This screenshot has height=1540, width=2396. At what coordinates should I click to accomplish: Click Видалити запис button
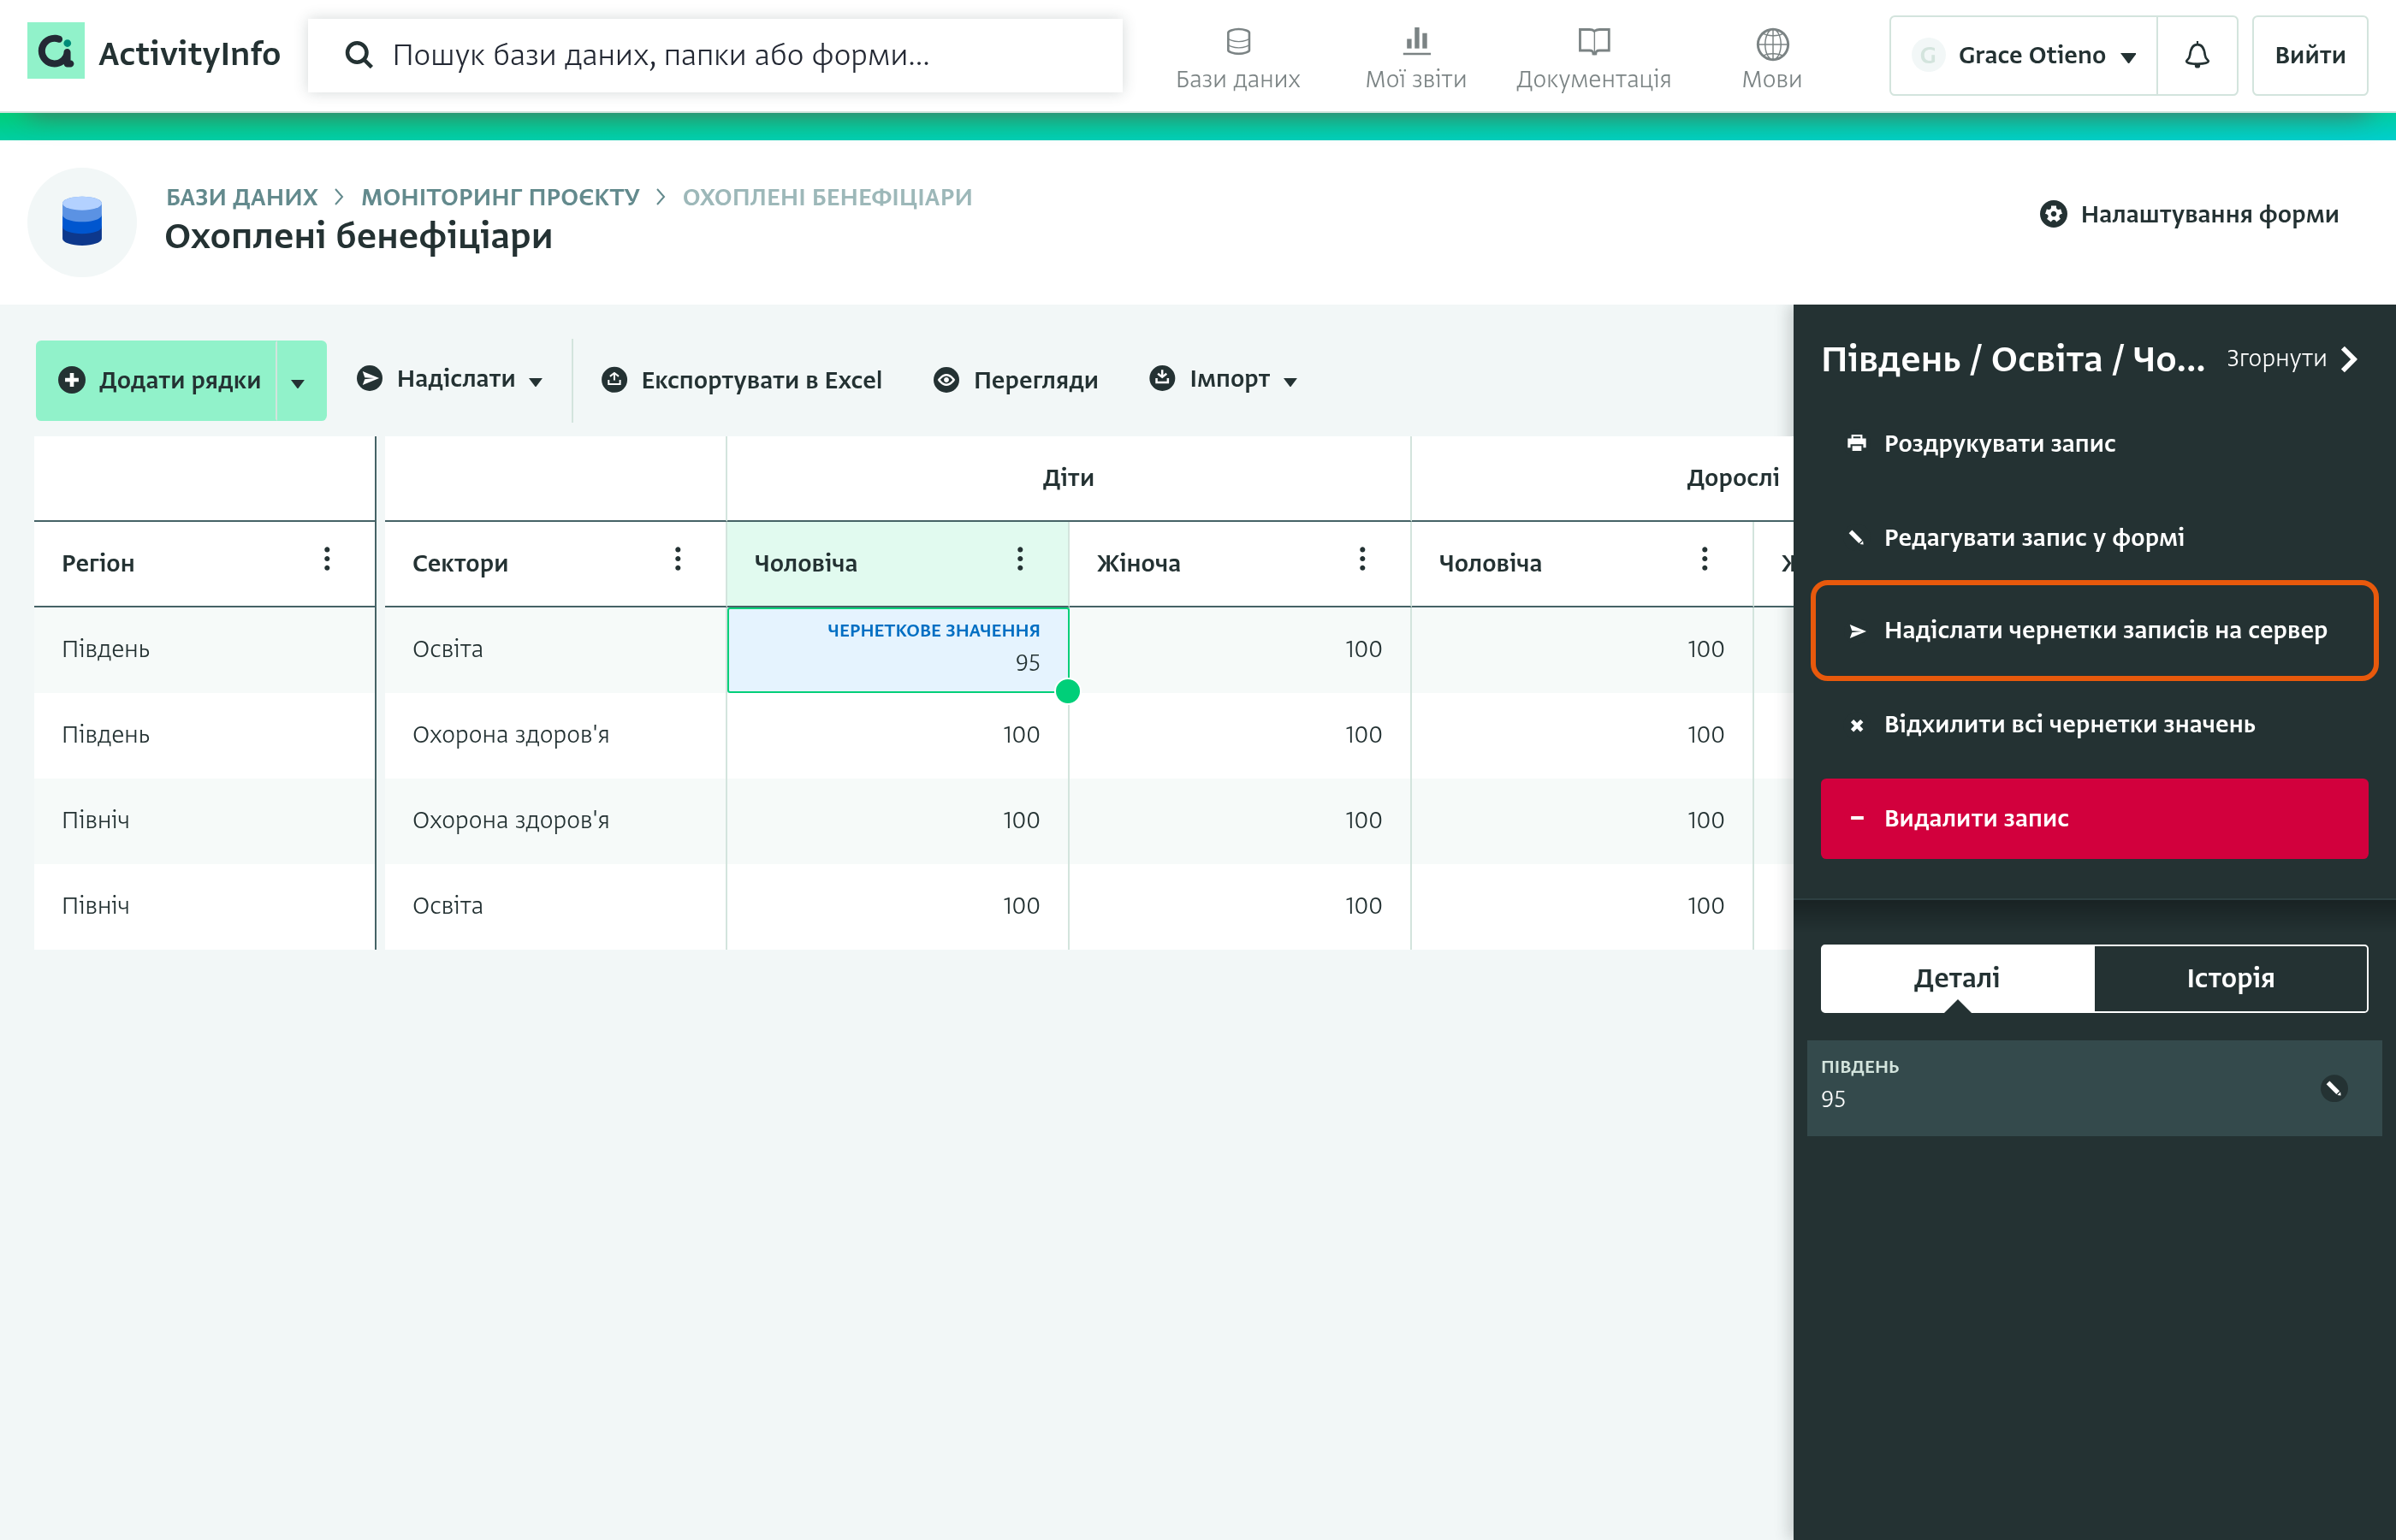click(x=2093, y=818)
